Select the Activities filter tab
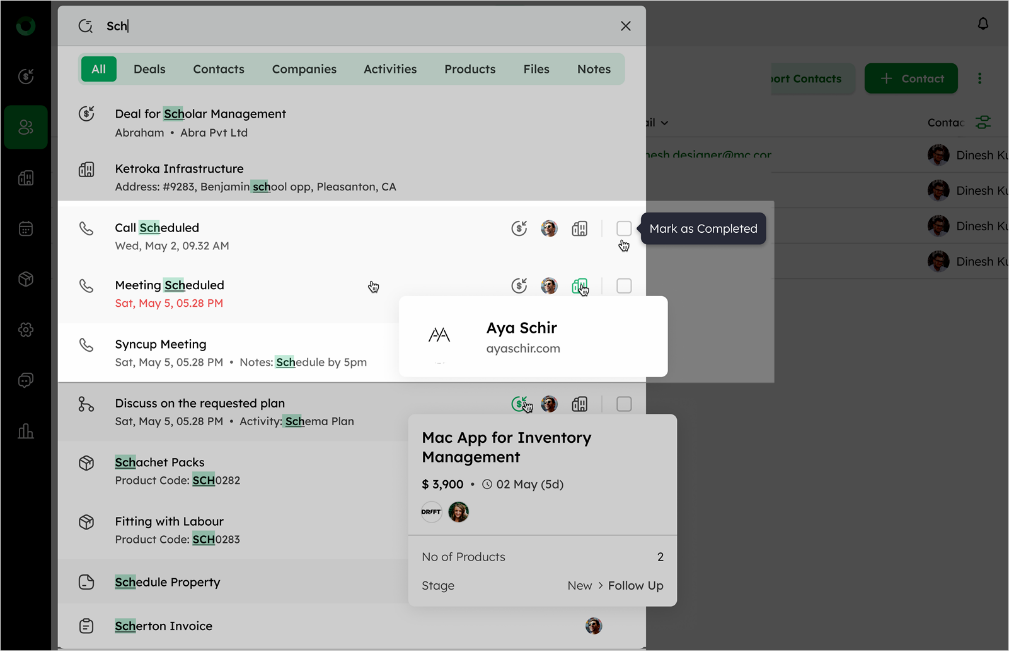 pyautogui.click(x=390, y=69)
